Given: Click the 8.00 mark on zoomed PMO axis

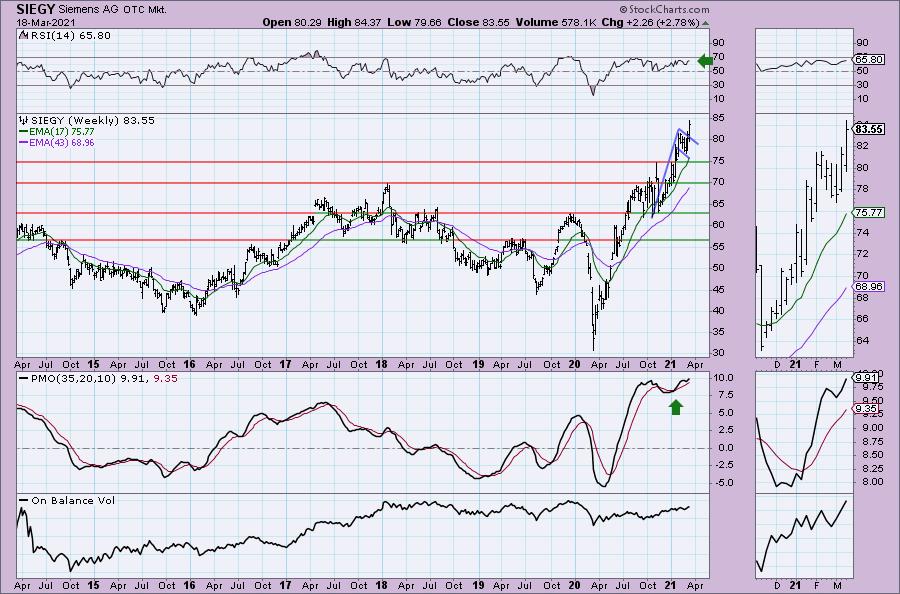Looking at the screenshot, I should pos(873,482).
